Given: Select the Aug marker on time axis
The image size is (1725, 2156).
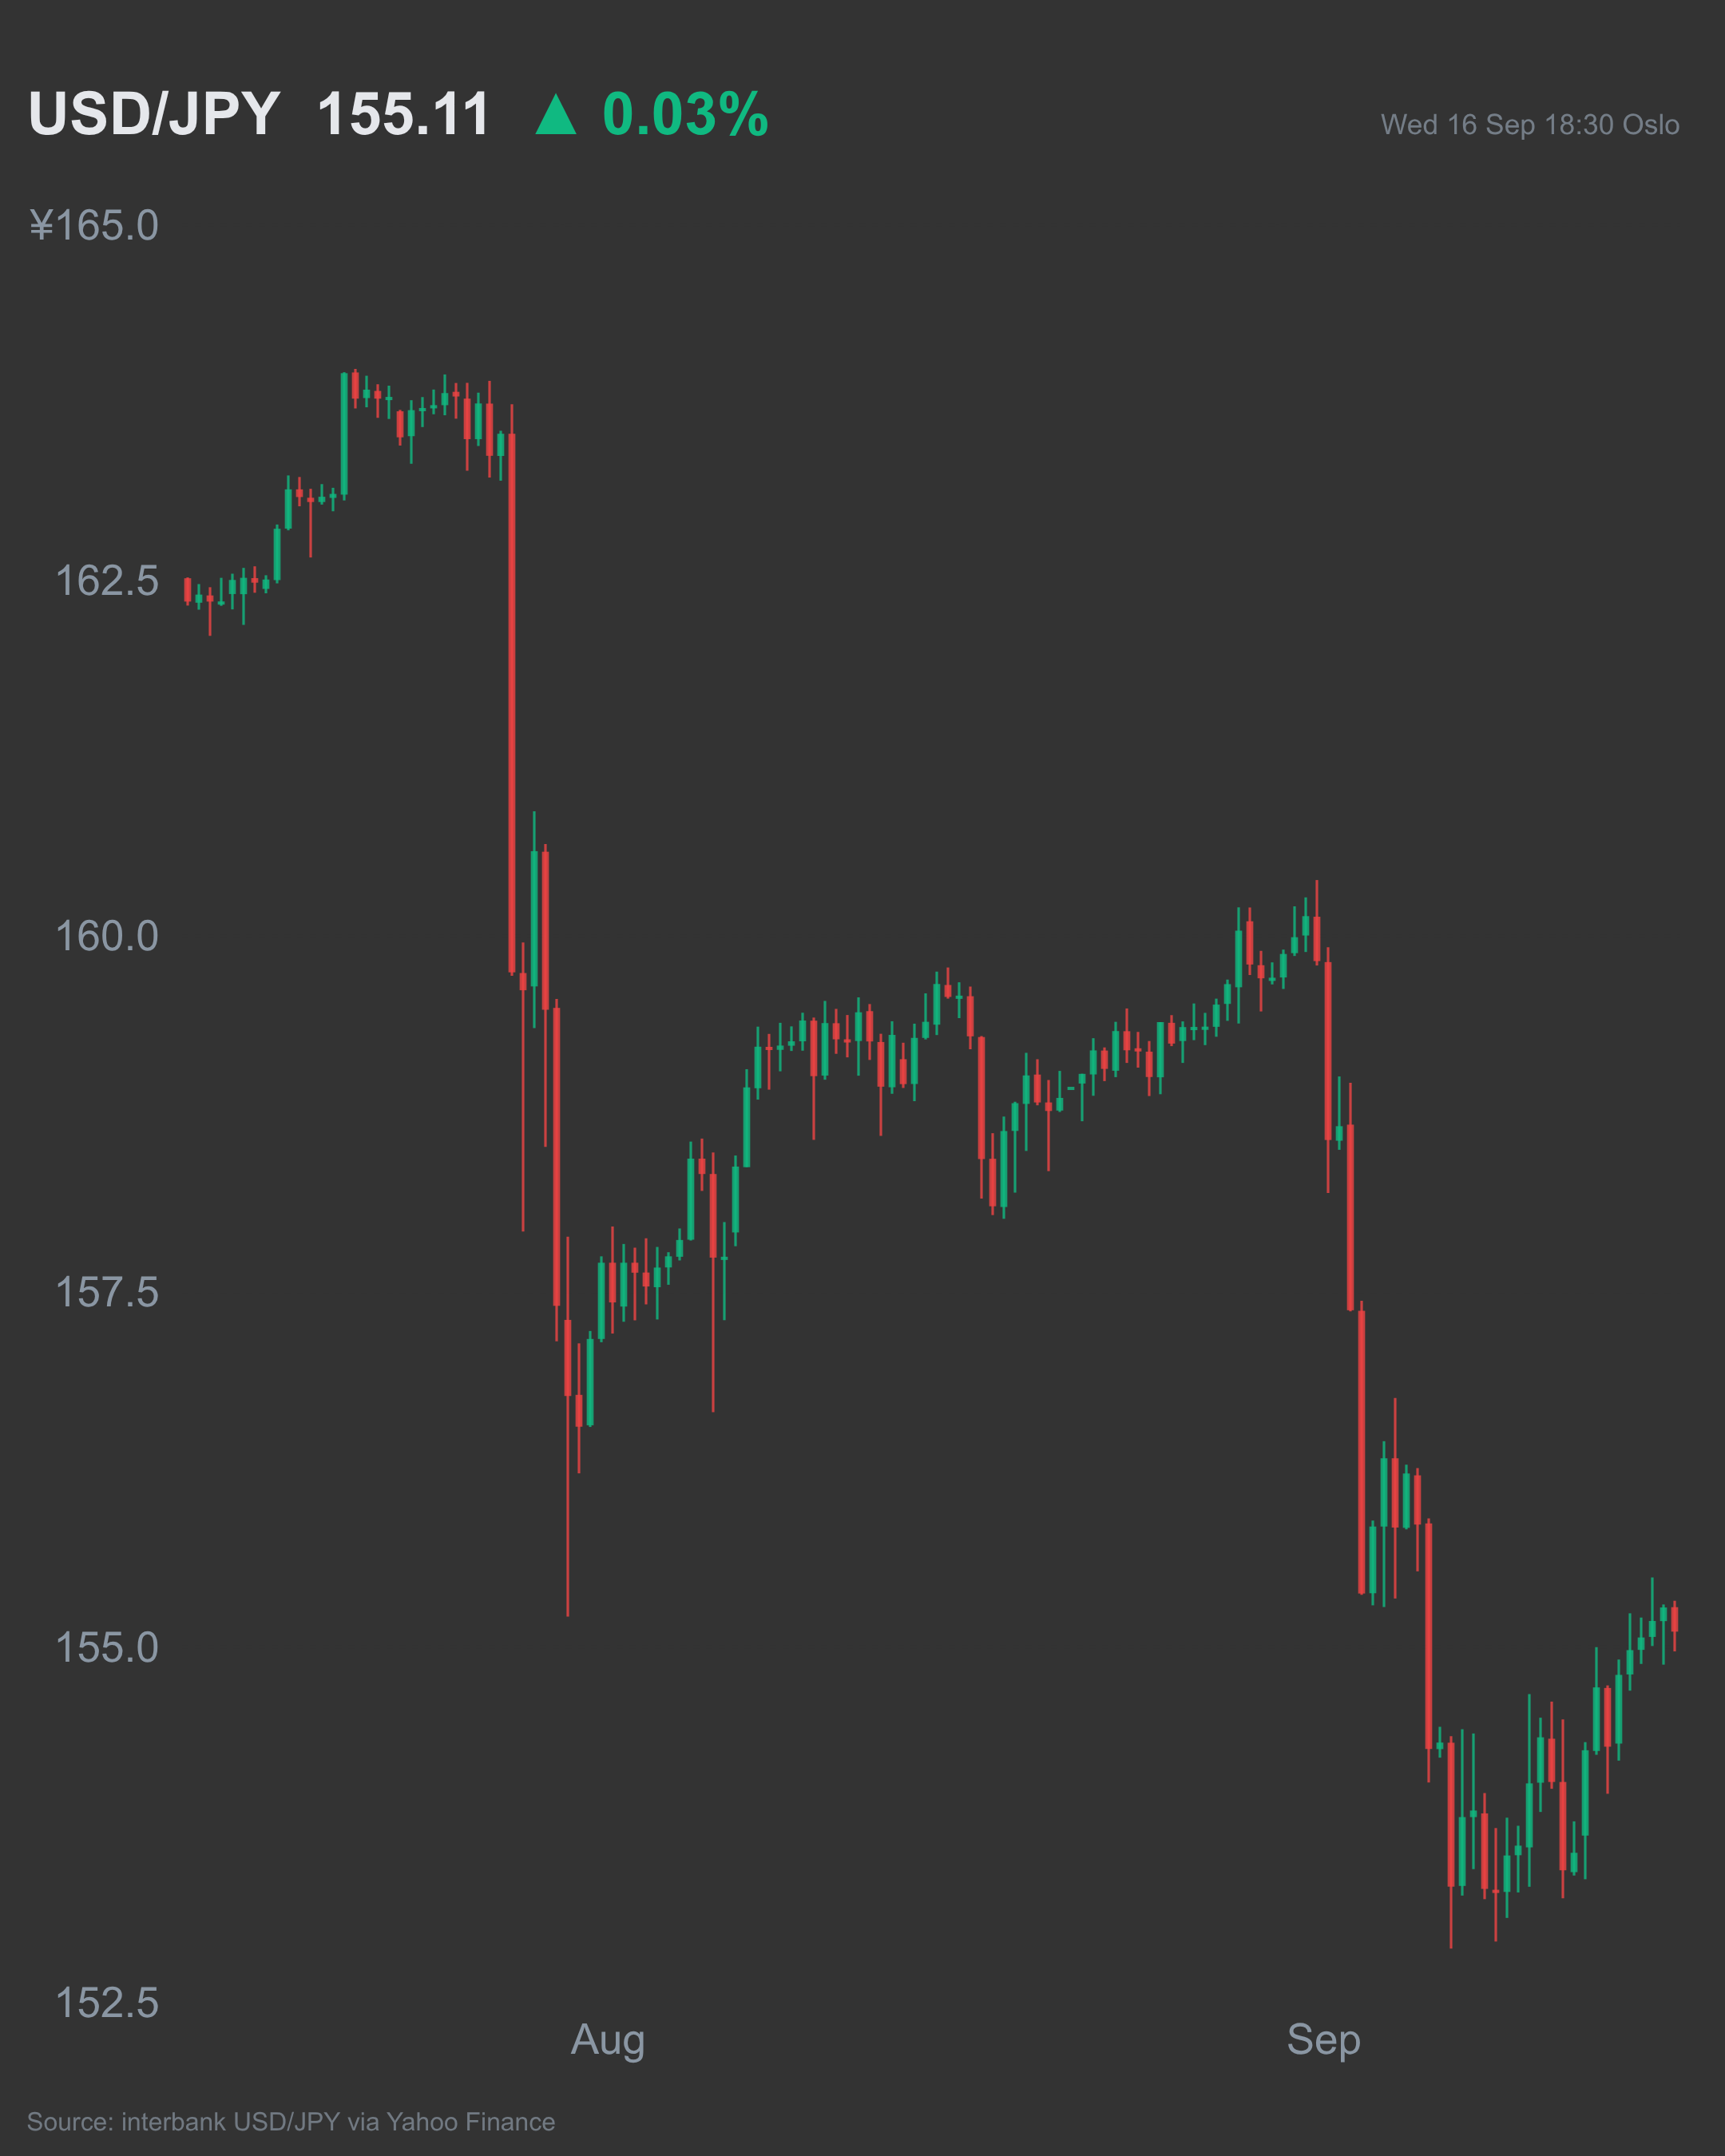Looking at the screenshot, I should 608,2041.
